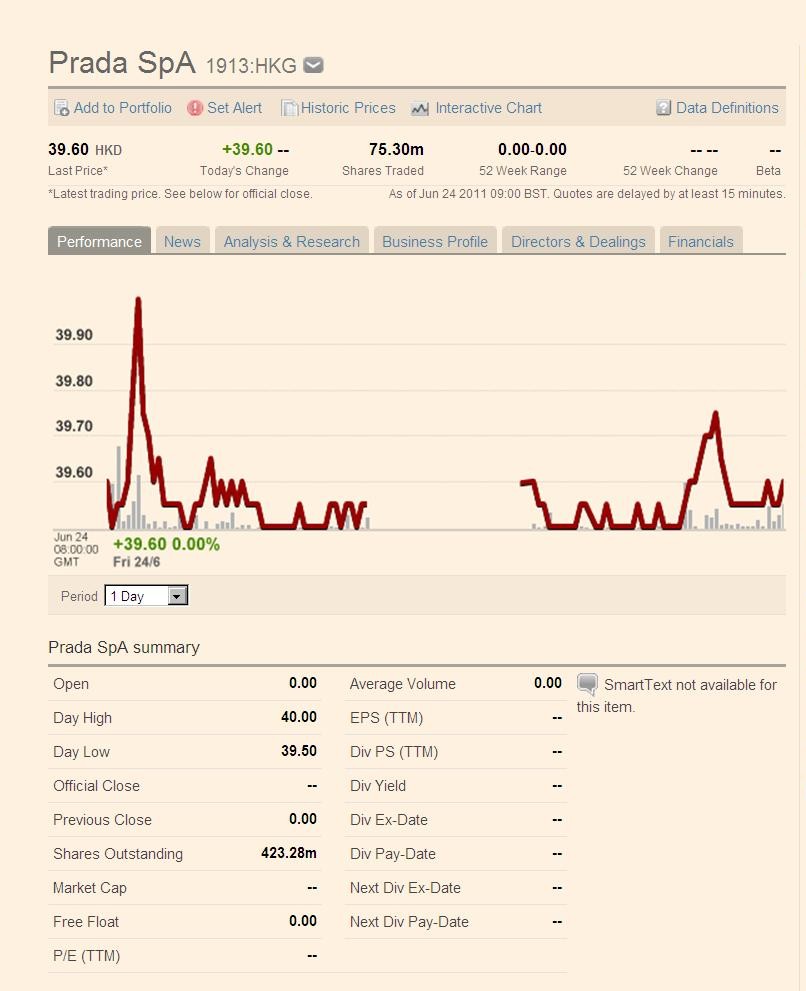Click the Previous Close row label
Screen dimensions: 806x991
pyautogui.click(x=102, y=820)
